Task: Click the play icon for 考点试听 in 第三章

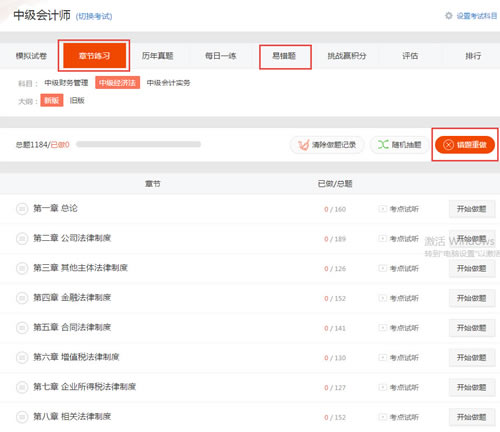Action: click(383, 268)
